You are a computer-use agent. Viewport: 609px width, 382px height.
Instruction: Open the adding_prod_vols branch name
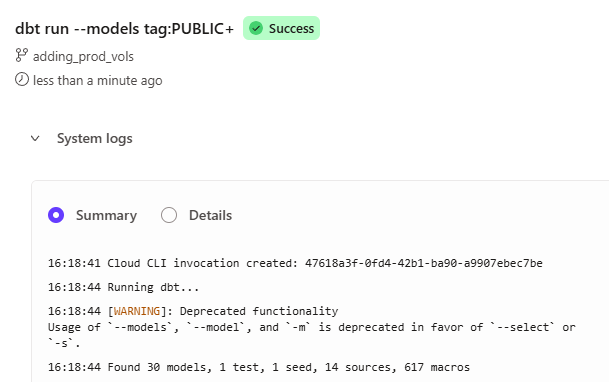83,57
